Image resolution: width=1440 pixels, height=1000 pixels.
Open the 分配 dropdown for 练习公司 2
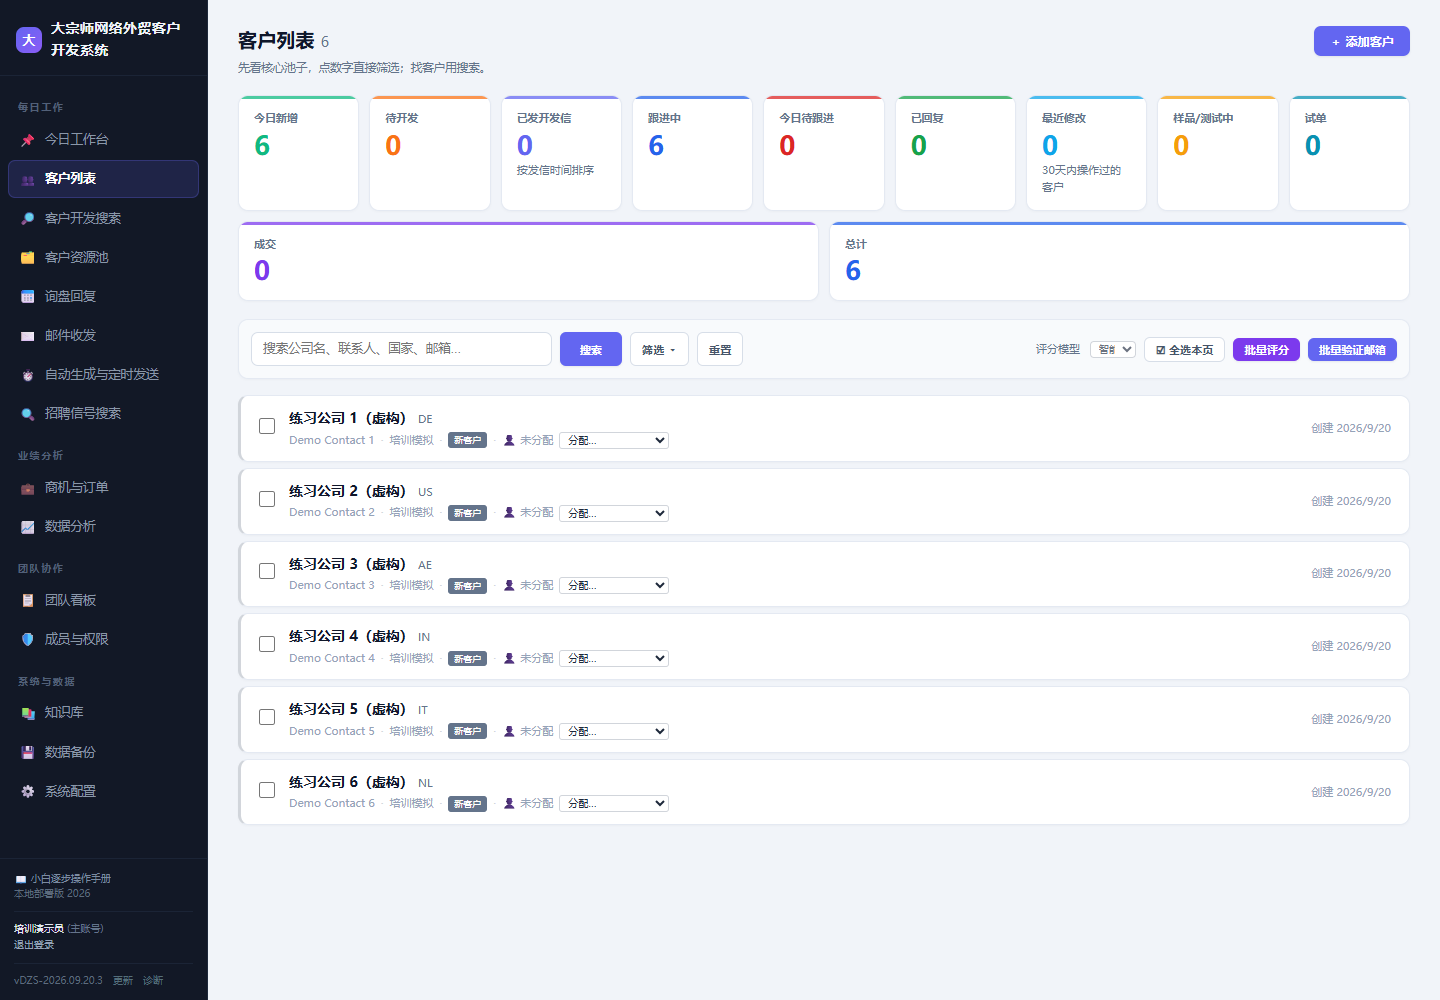pyautogui.click(x=614, y=513)
